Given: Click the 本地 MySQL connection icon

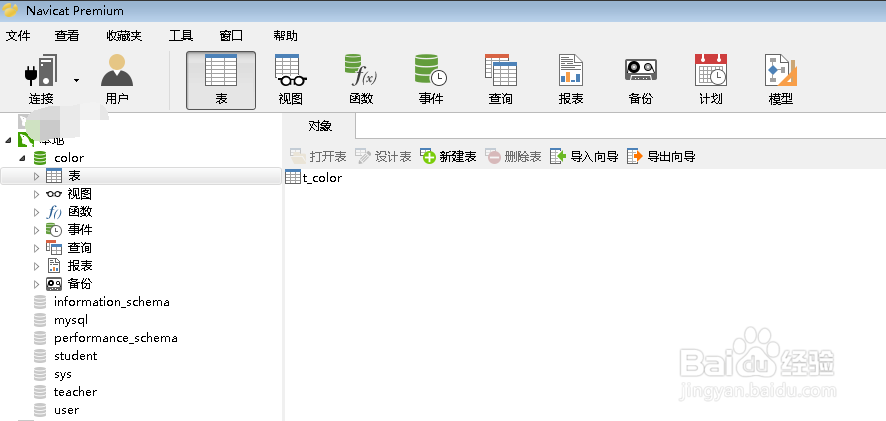Looking at the screenshot, I should [25, 140].
